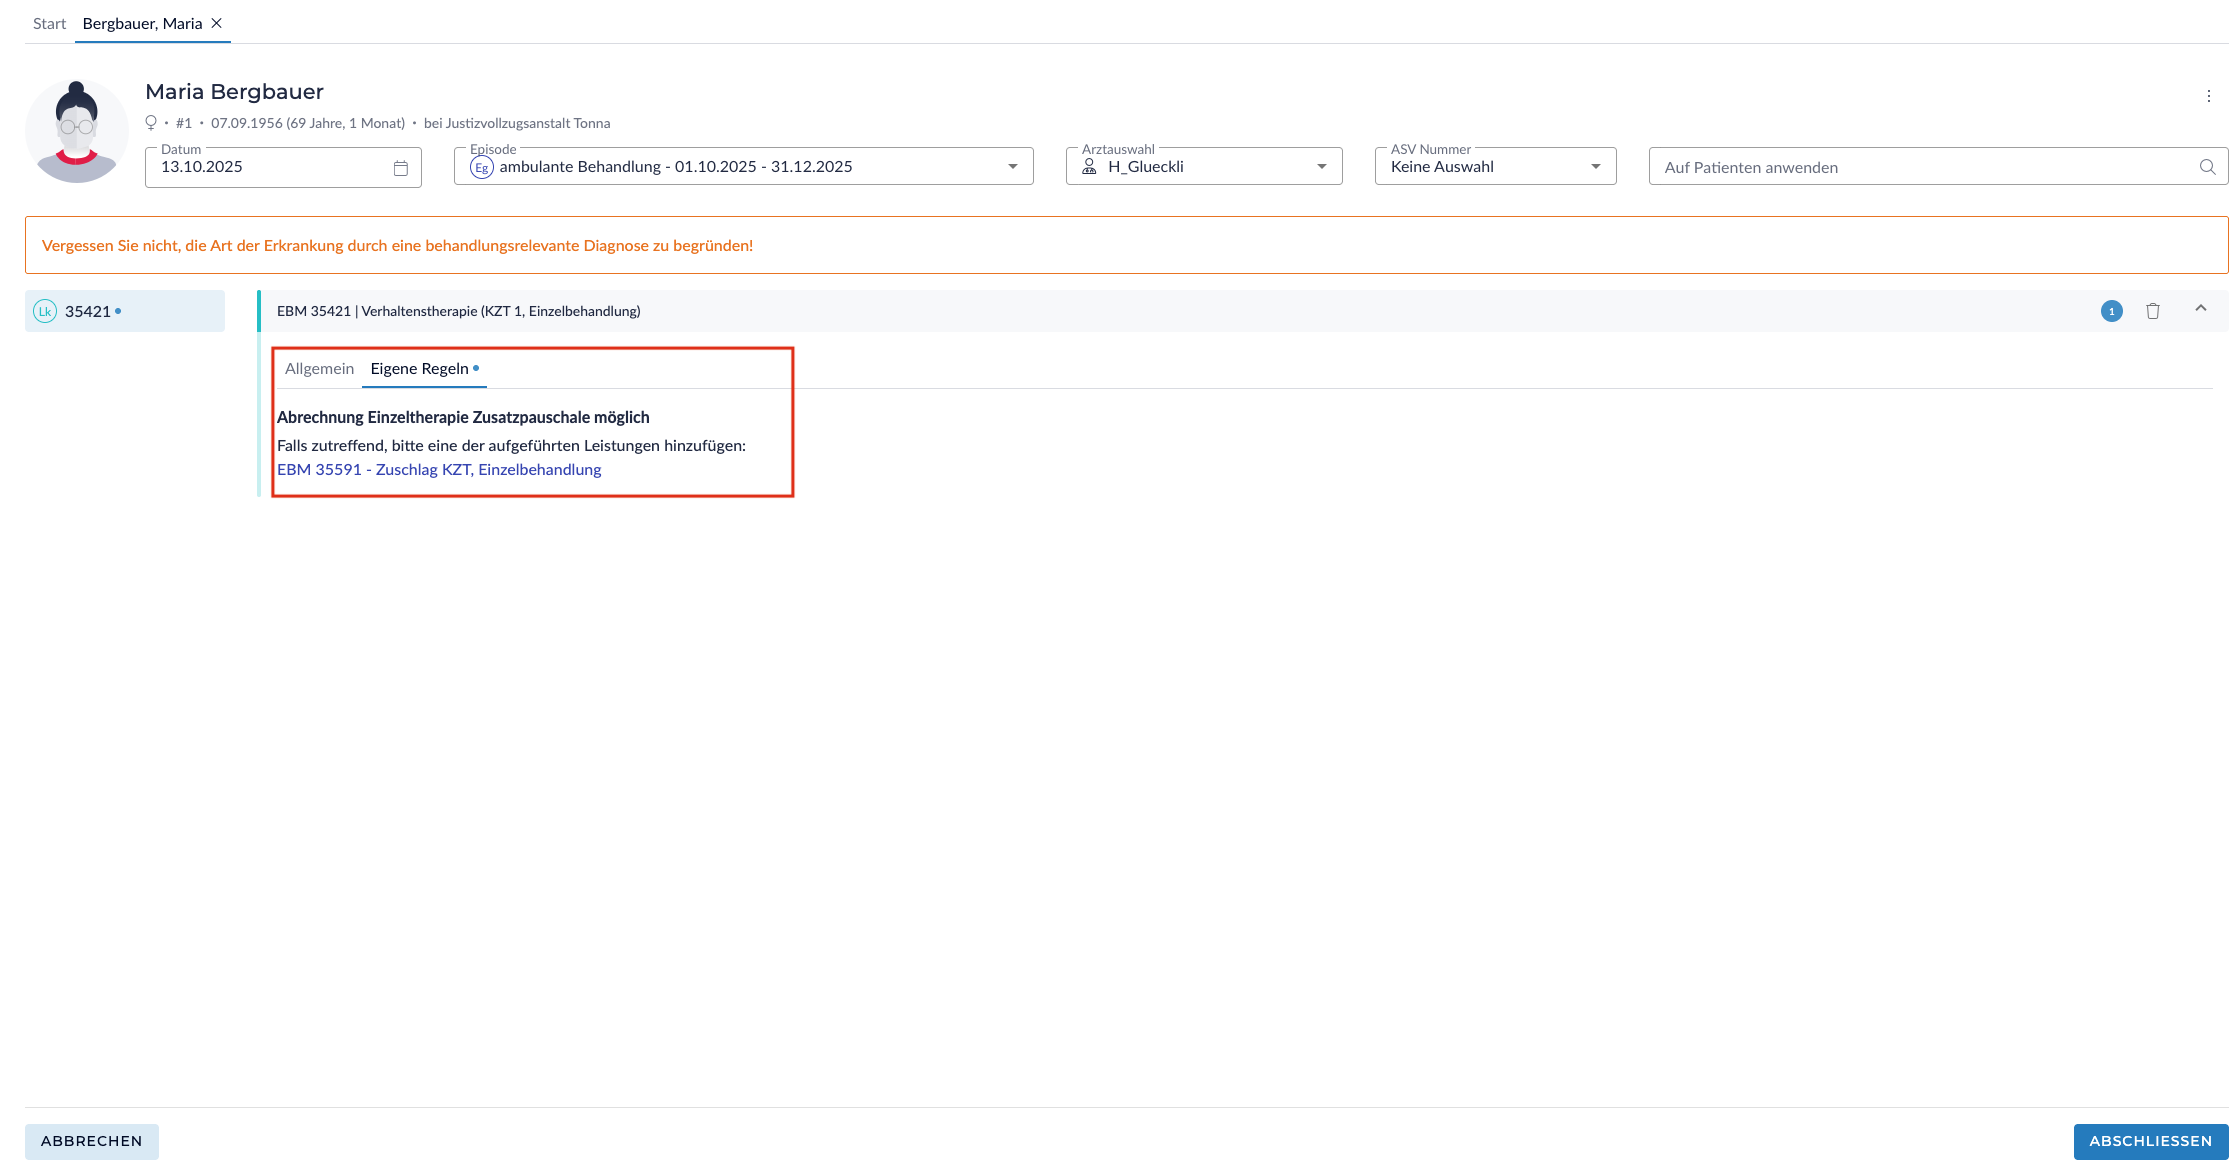Collapse the EBM 35421 section chevron
This screenshot has width=2236, height=1168.
point(2200,309)
